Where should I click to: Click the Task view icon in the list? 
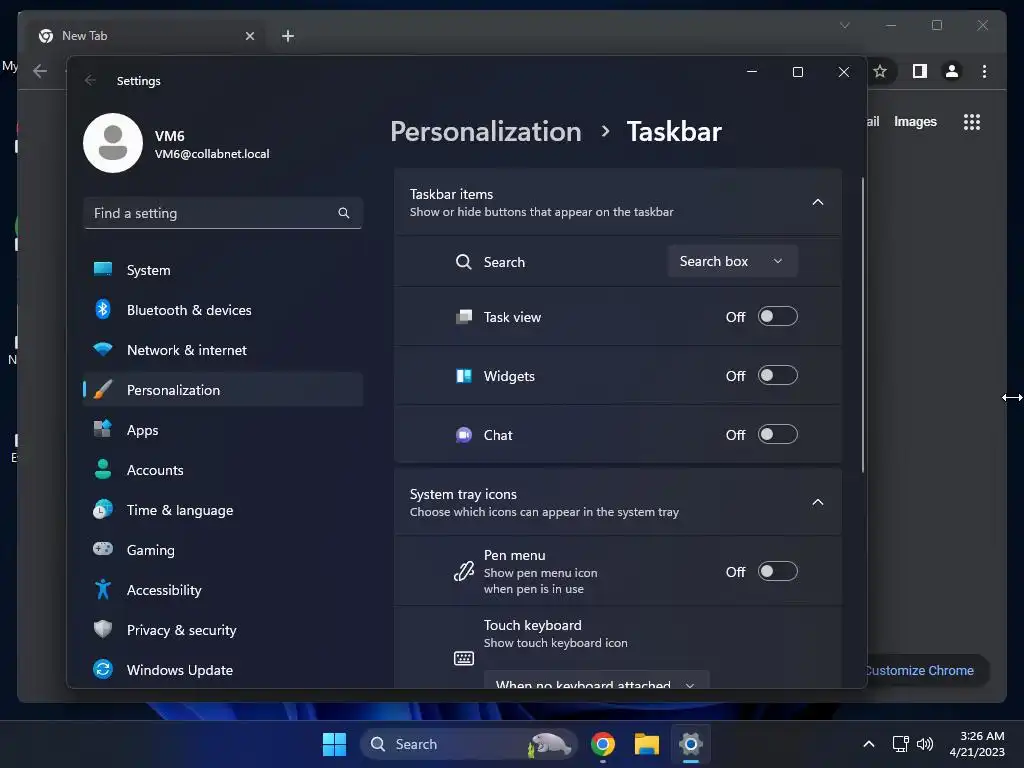point(463,317)
